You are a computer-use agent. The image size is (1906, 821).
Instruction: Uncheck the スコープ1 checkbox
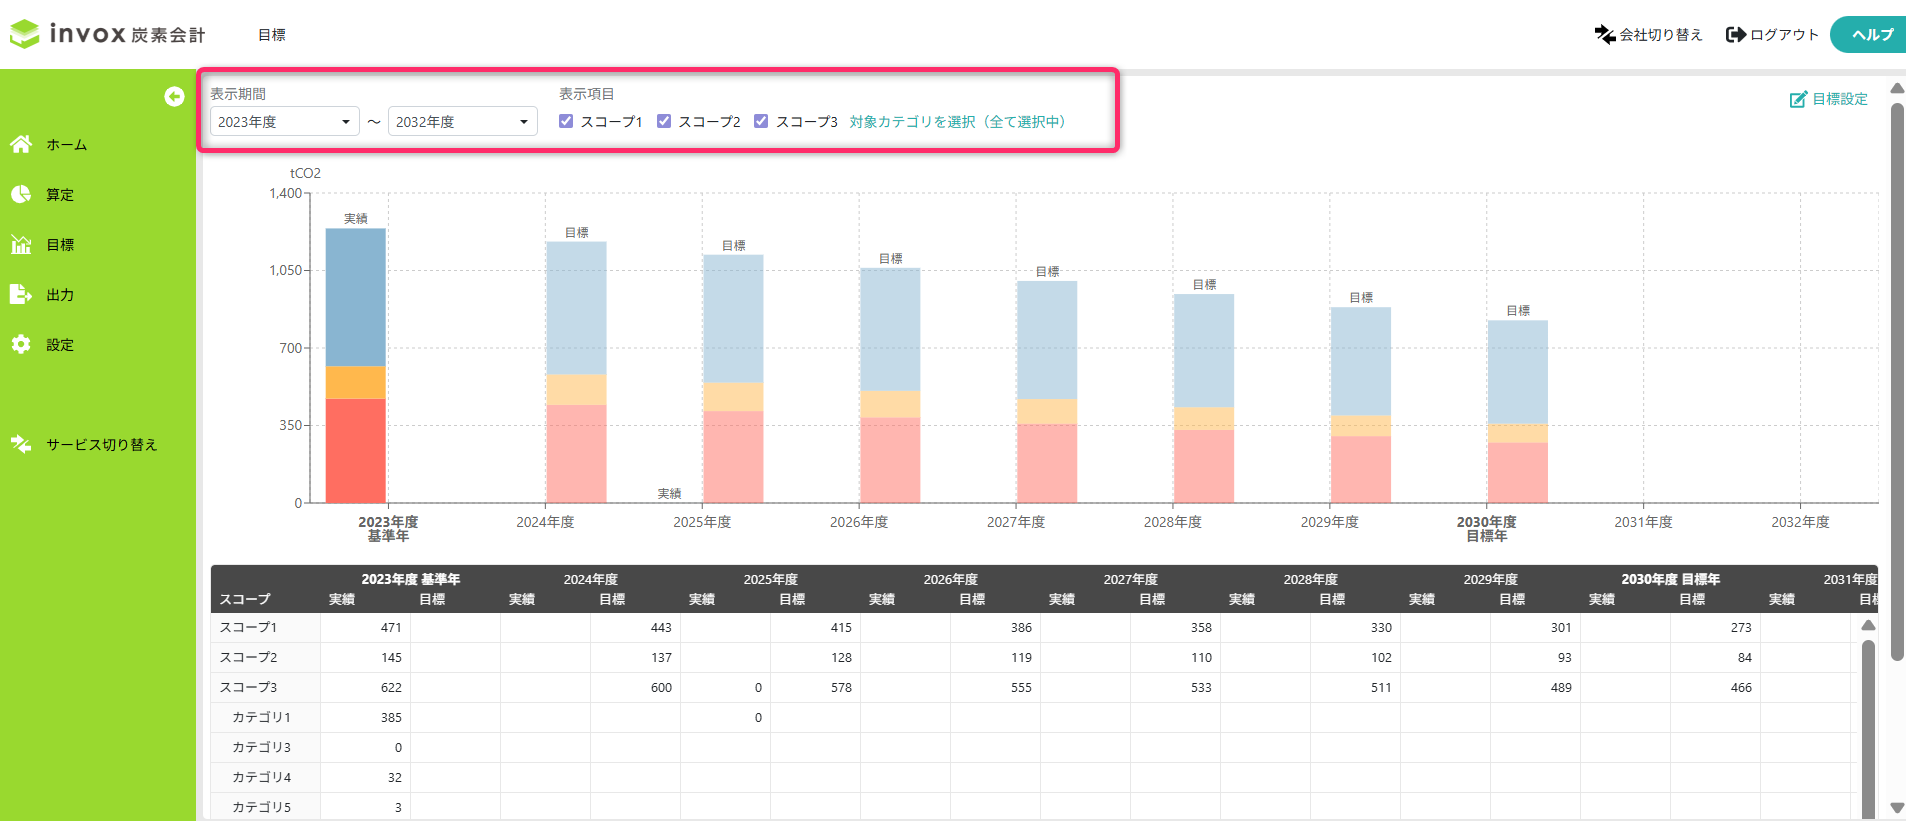tap(566, 121)
